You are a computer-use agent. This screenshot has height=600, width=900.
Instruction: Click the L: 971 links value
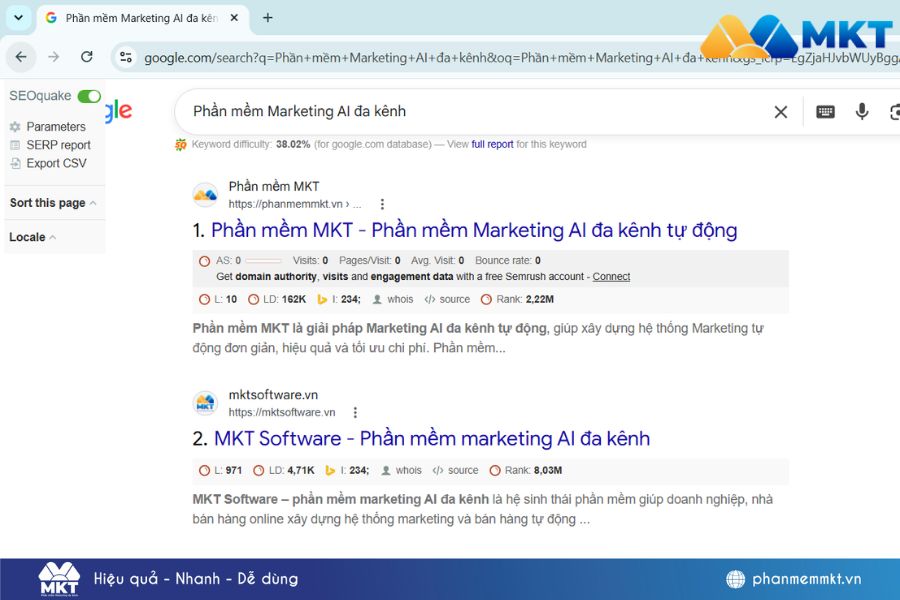234,470
